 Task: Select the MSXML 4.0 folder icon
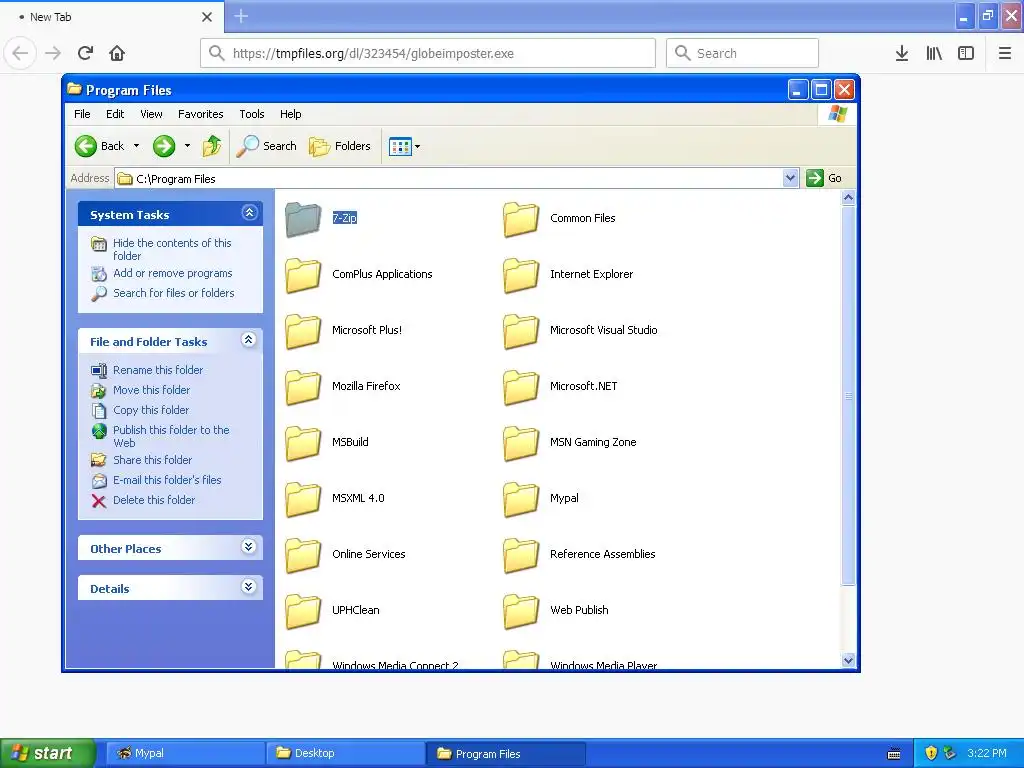coord(303,499)
